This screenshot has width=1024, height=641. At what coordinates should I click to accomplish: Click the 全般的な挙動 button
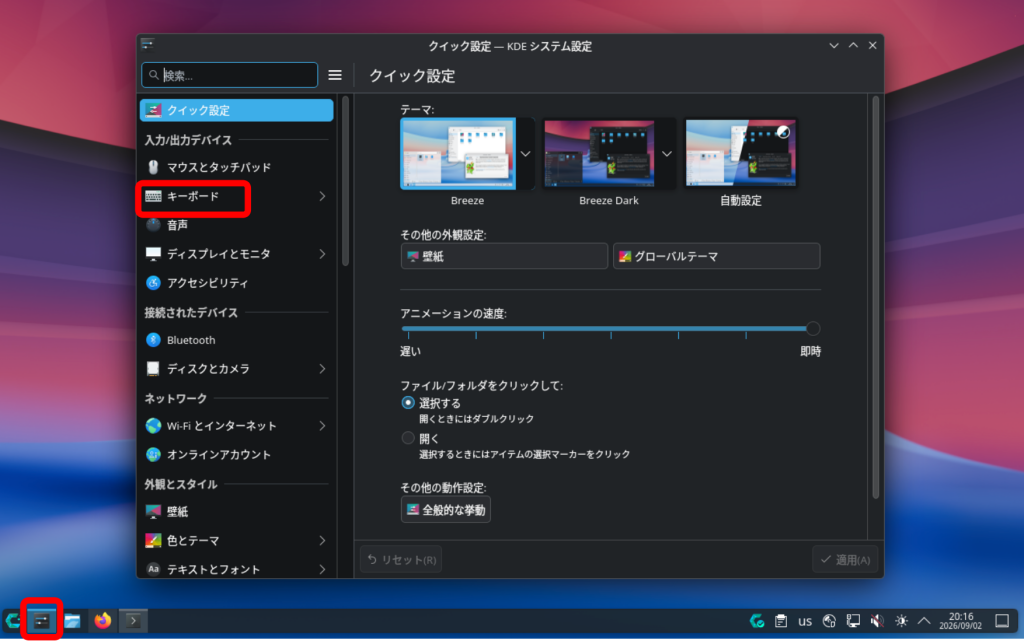[x=445, y=510]
